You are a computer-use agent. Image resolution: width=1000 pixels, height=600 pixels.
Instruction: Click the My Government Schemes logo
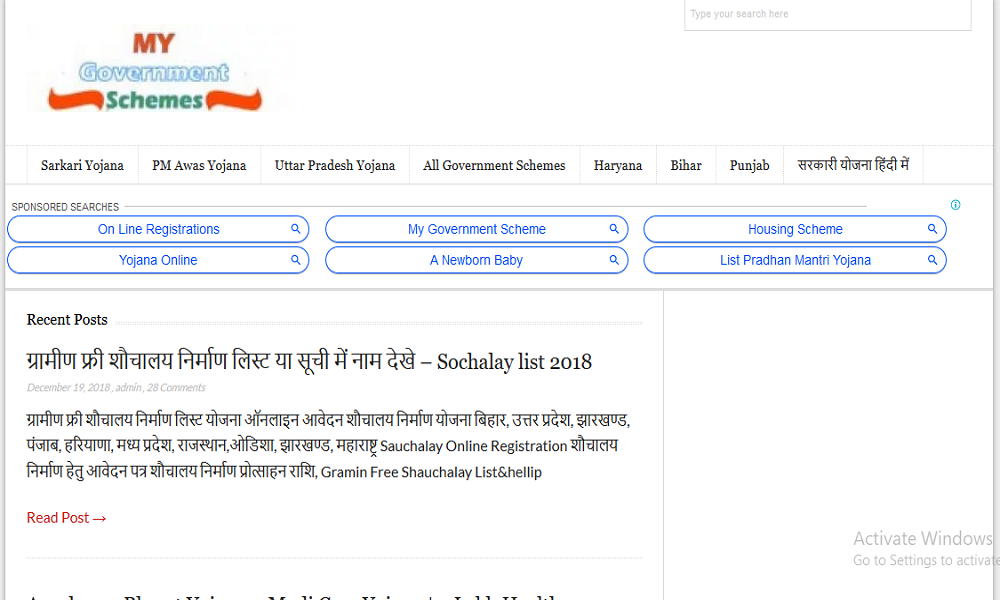coord(156,72)
